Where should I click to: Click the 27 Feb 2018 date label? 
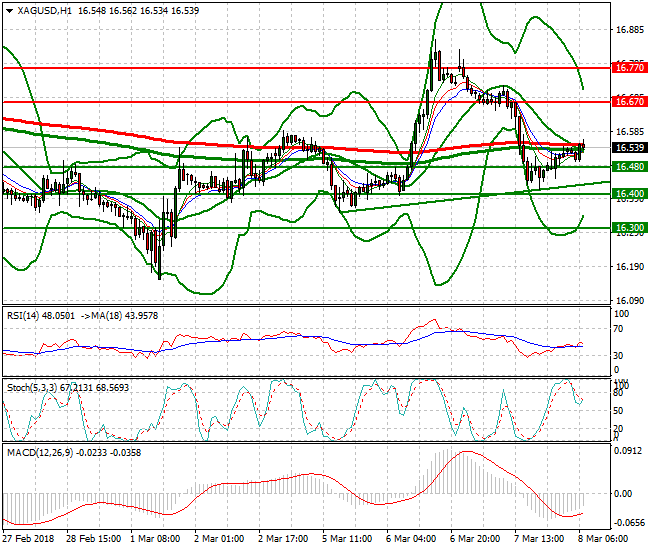27,539
